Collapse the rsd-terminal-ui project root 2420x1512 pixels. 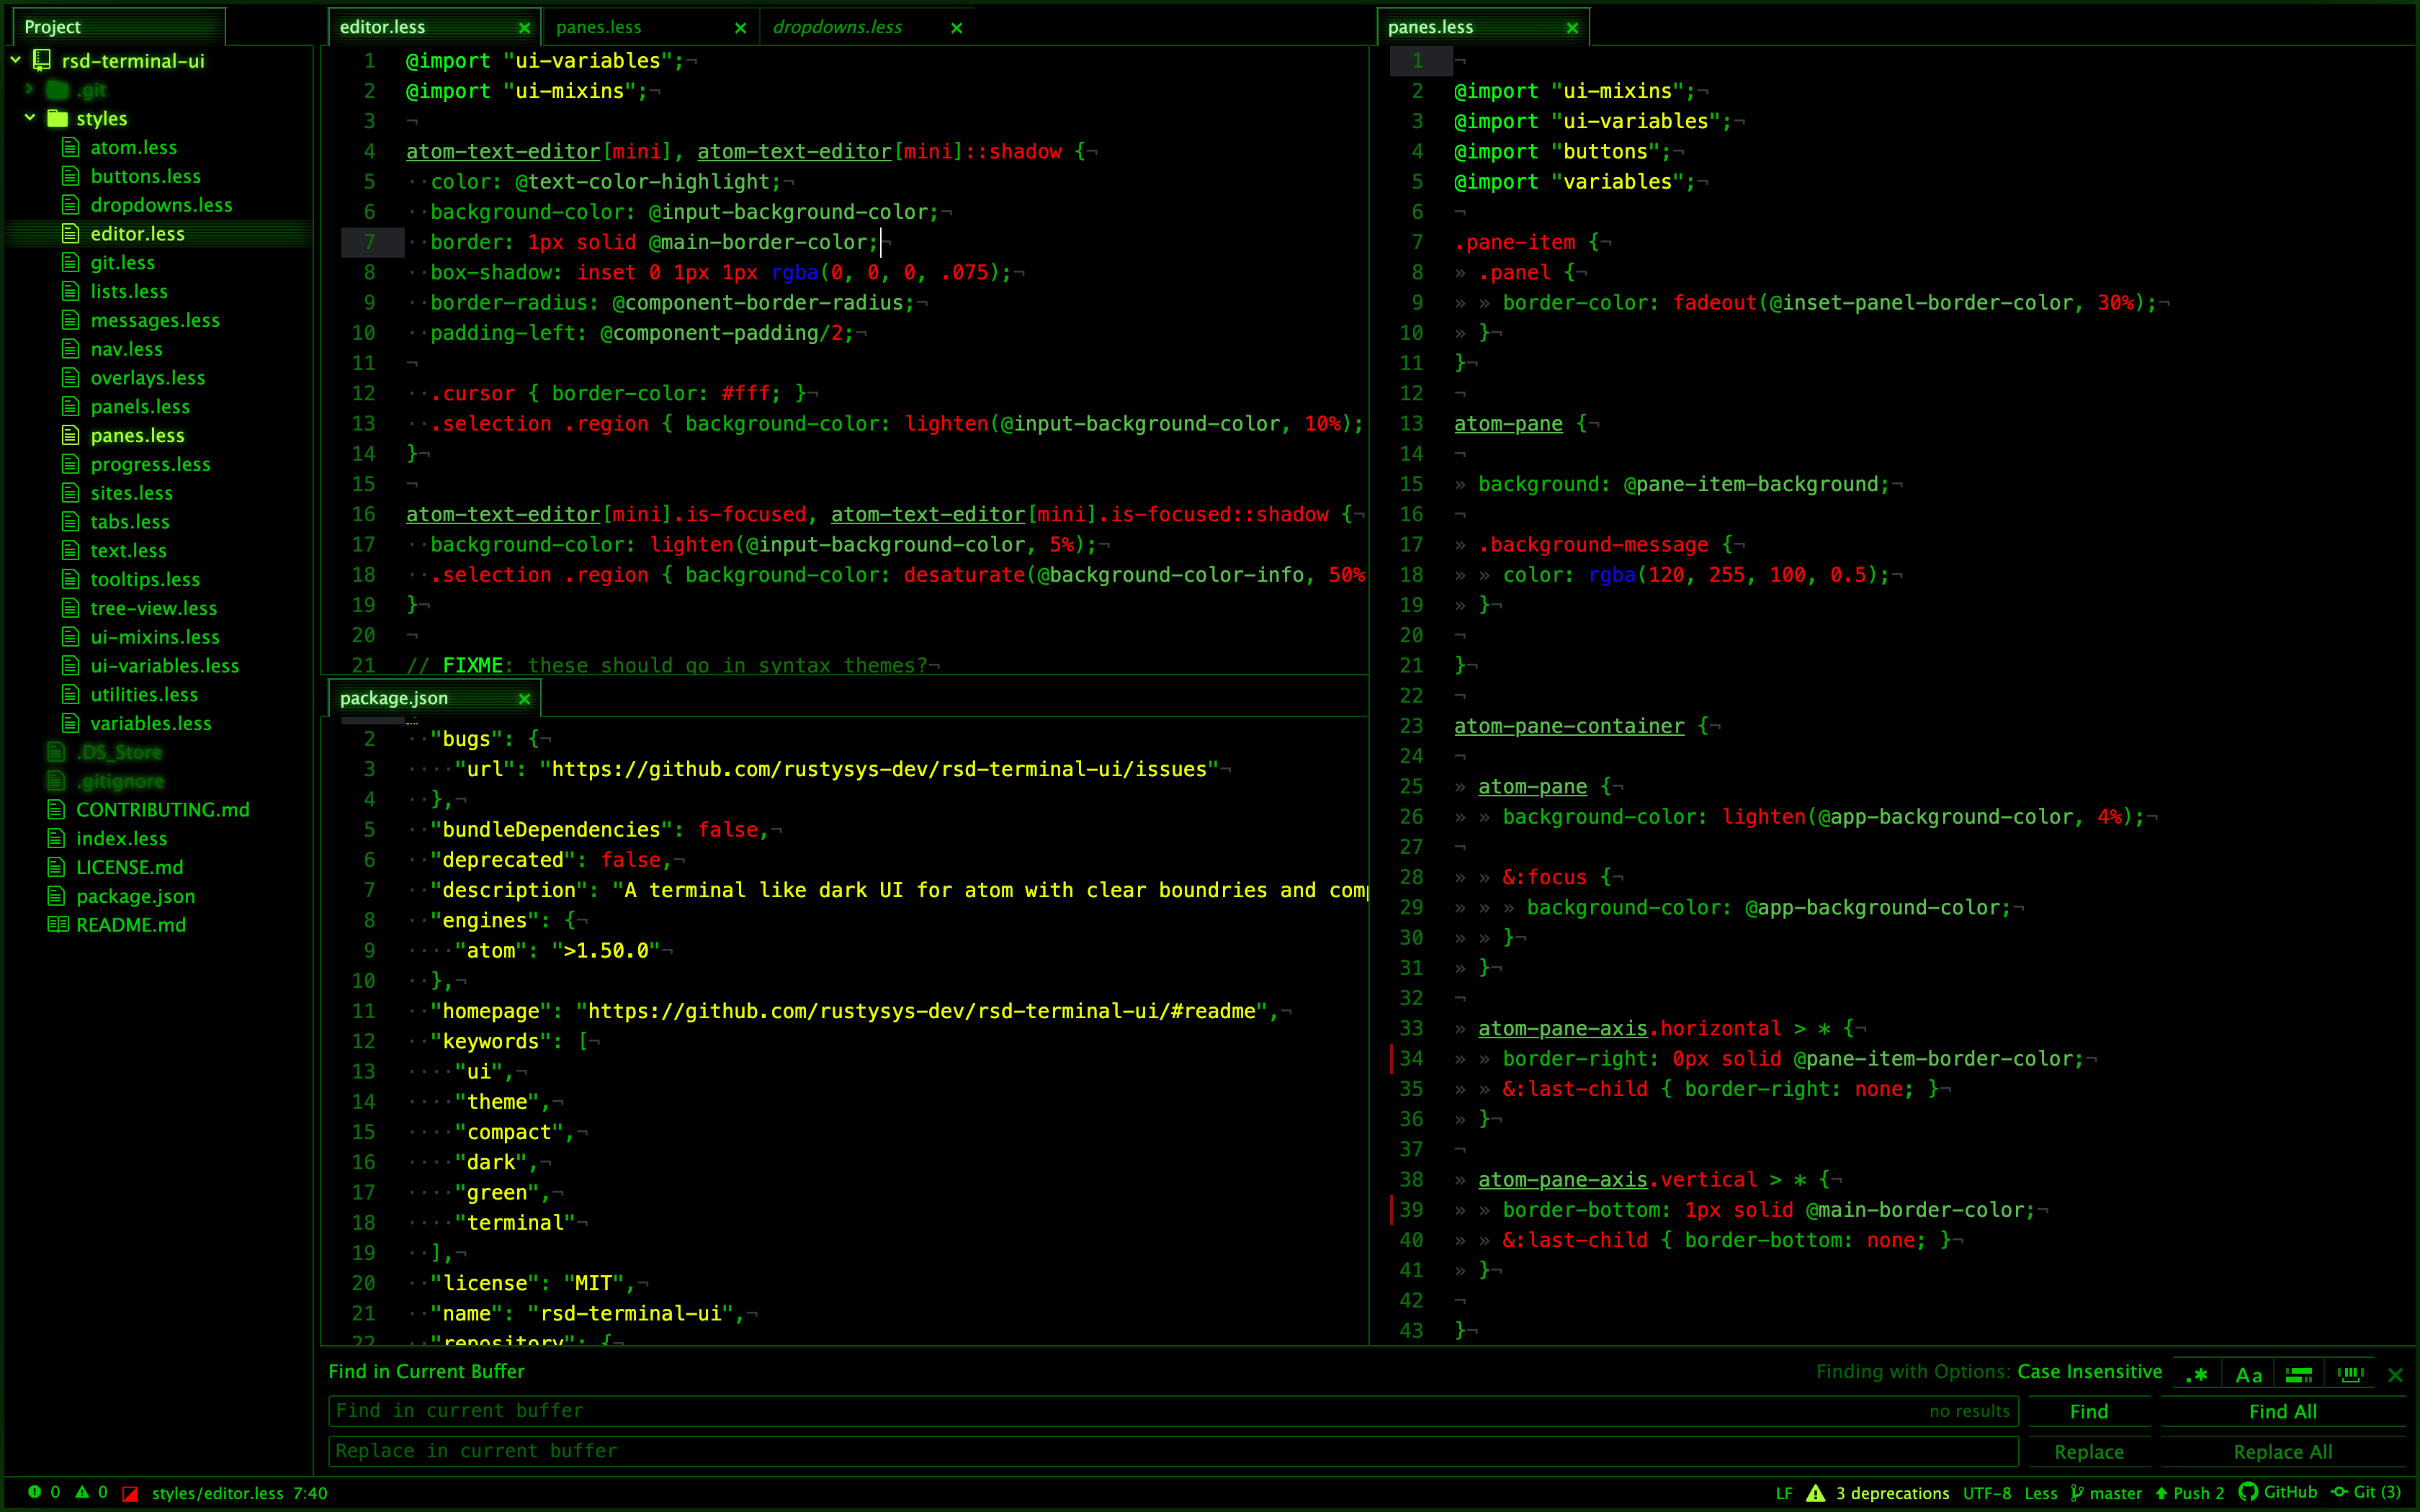pos(16,60)
